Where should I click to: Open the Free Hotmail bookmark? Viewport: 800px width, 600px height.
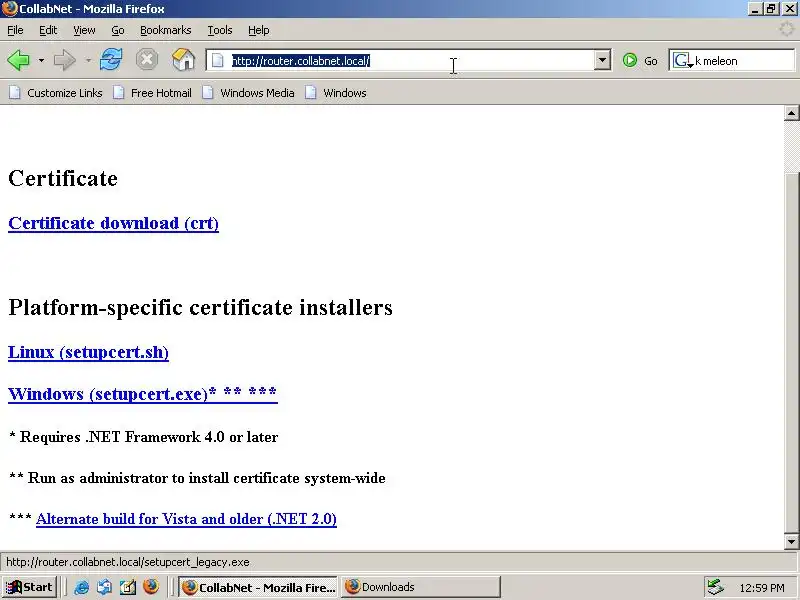(x=153, y=93)
